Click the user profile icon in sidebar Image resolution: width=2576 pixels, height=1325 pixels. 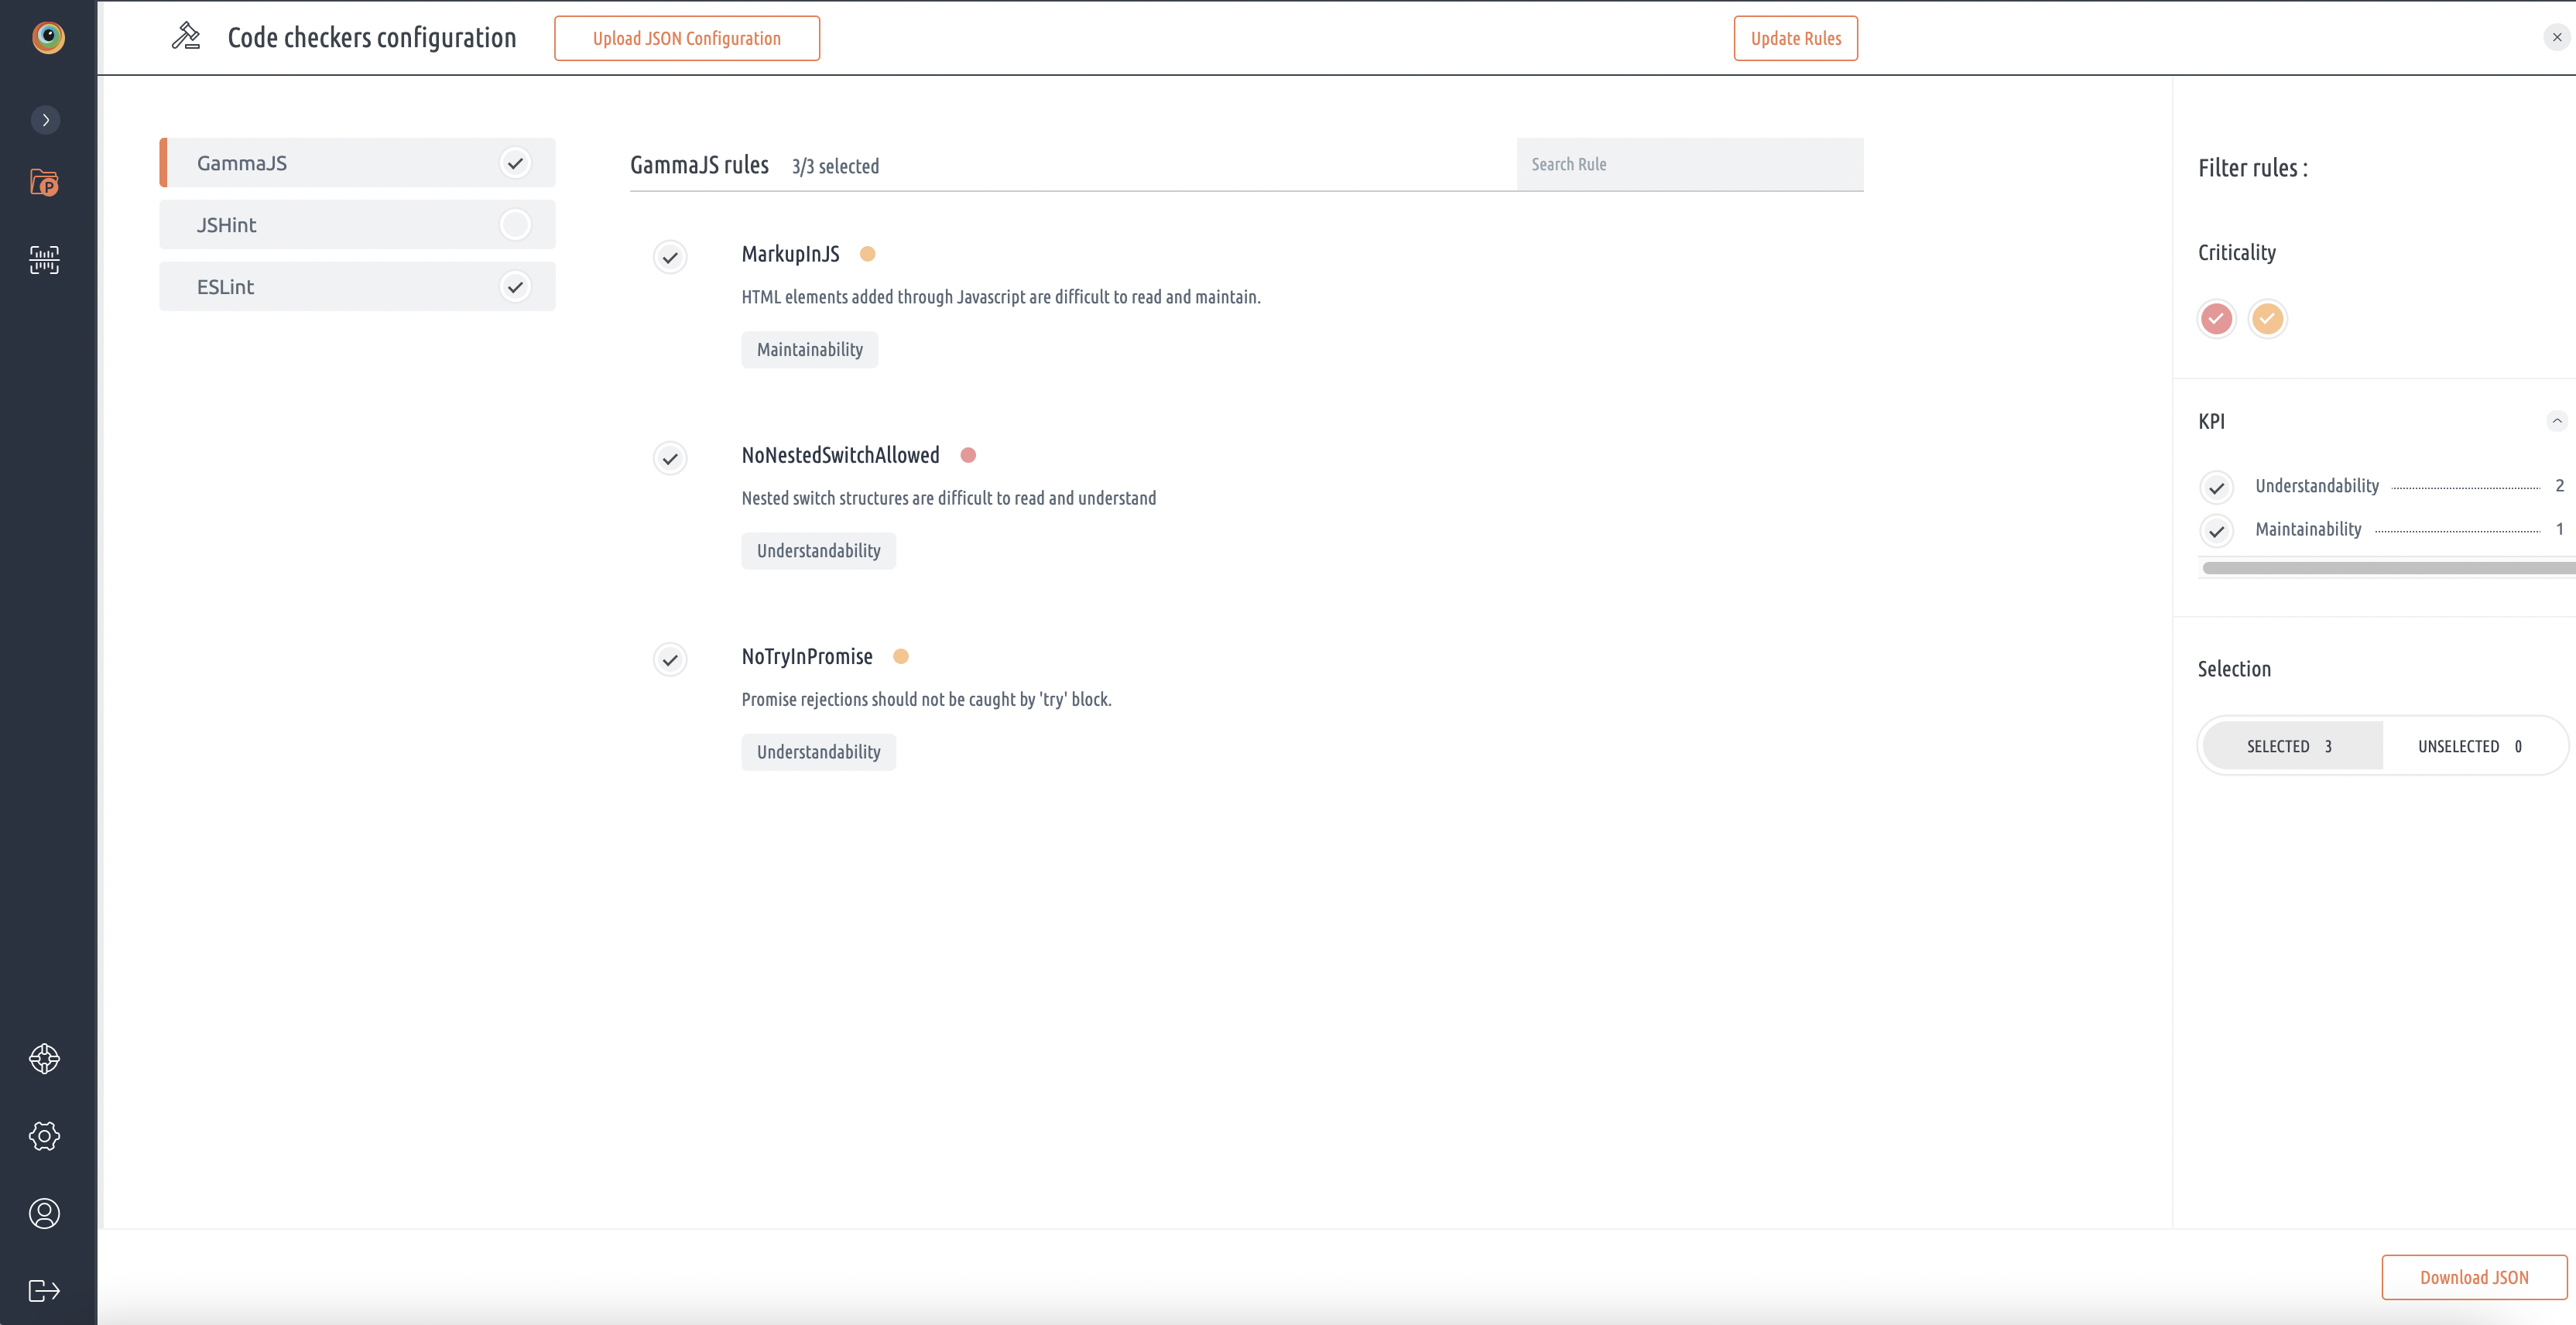tap(46, 1214)
